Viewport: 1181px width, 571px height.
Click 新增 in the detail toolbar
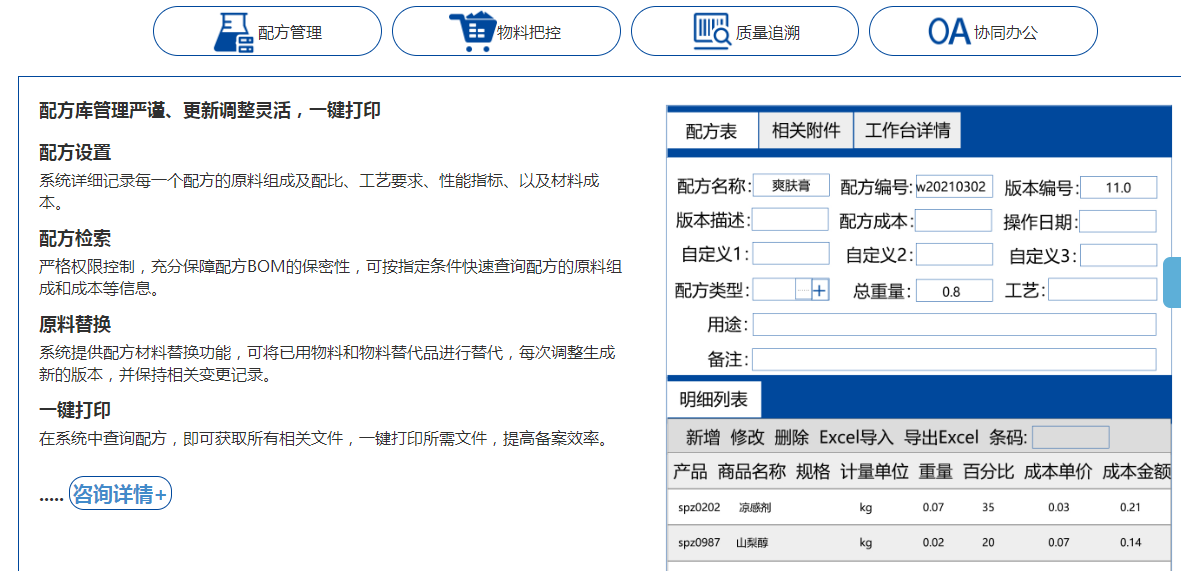[703, 438]
